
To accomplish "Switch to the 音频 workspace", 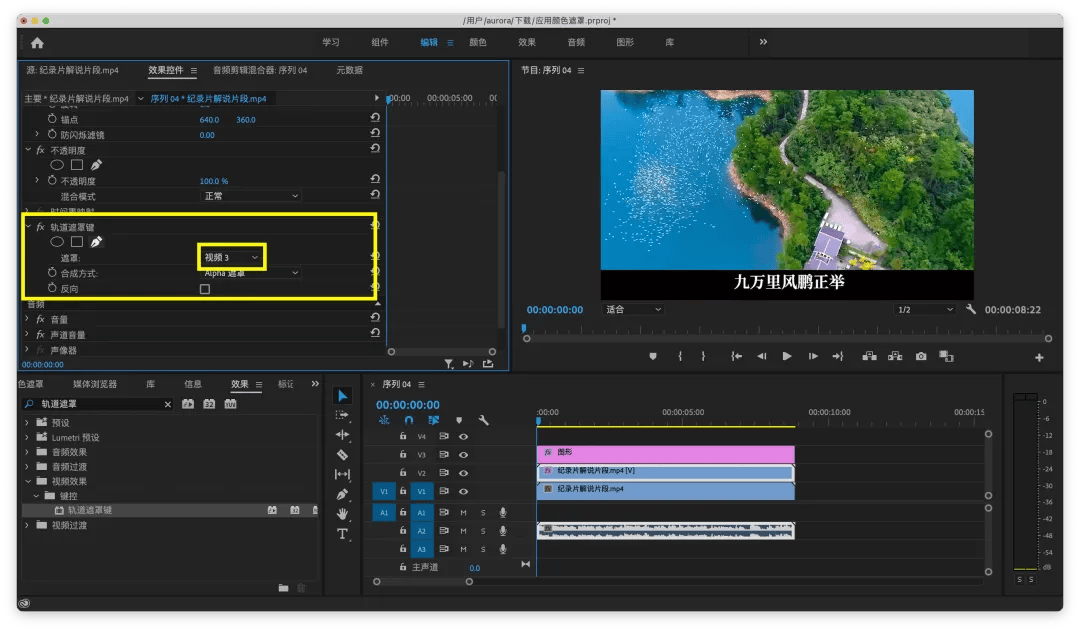I will pos(577,43).
